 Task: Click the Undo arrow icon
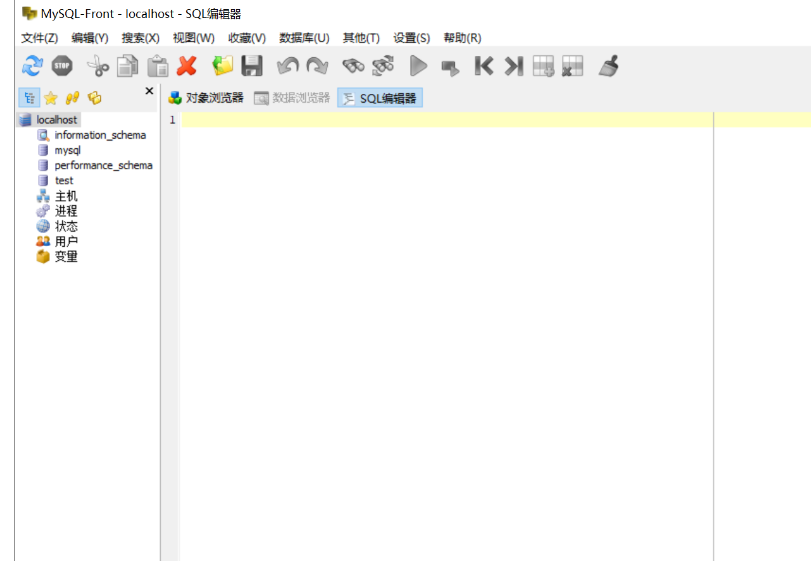click(x=288, y=66)
